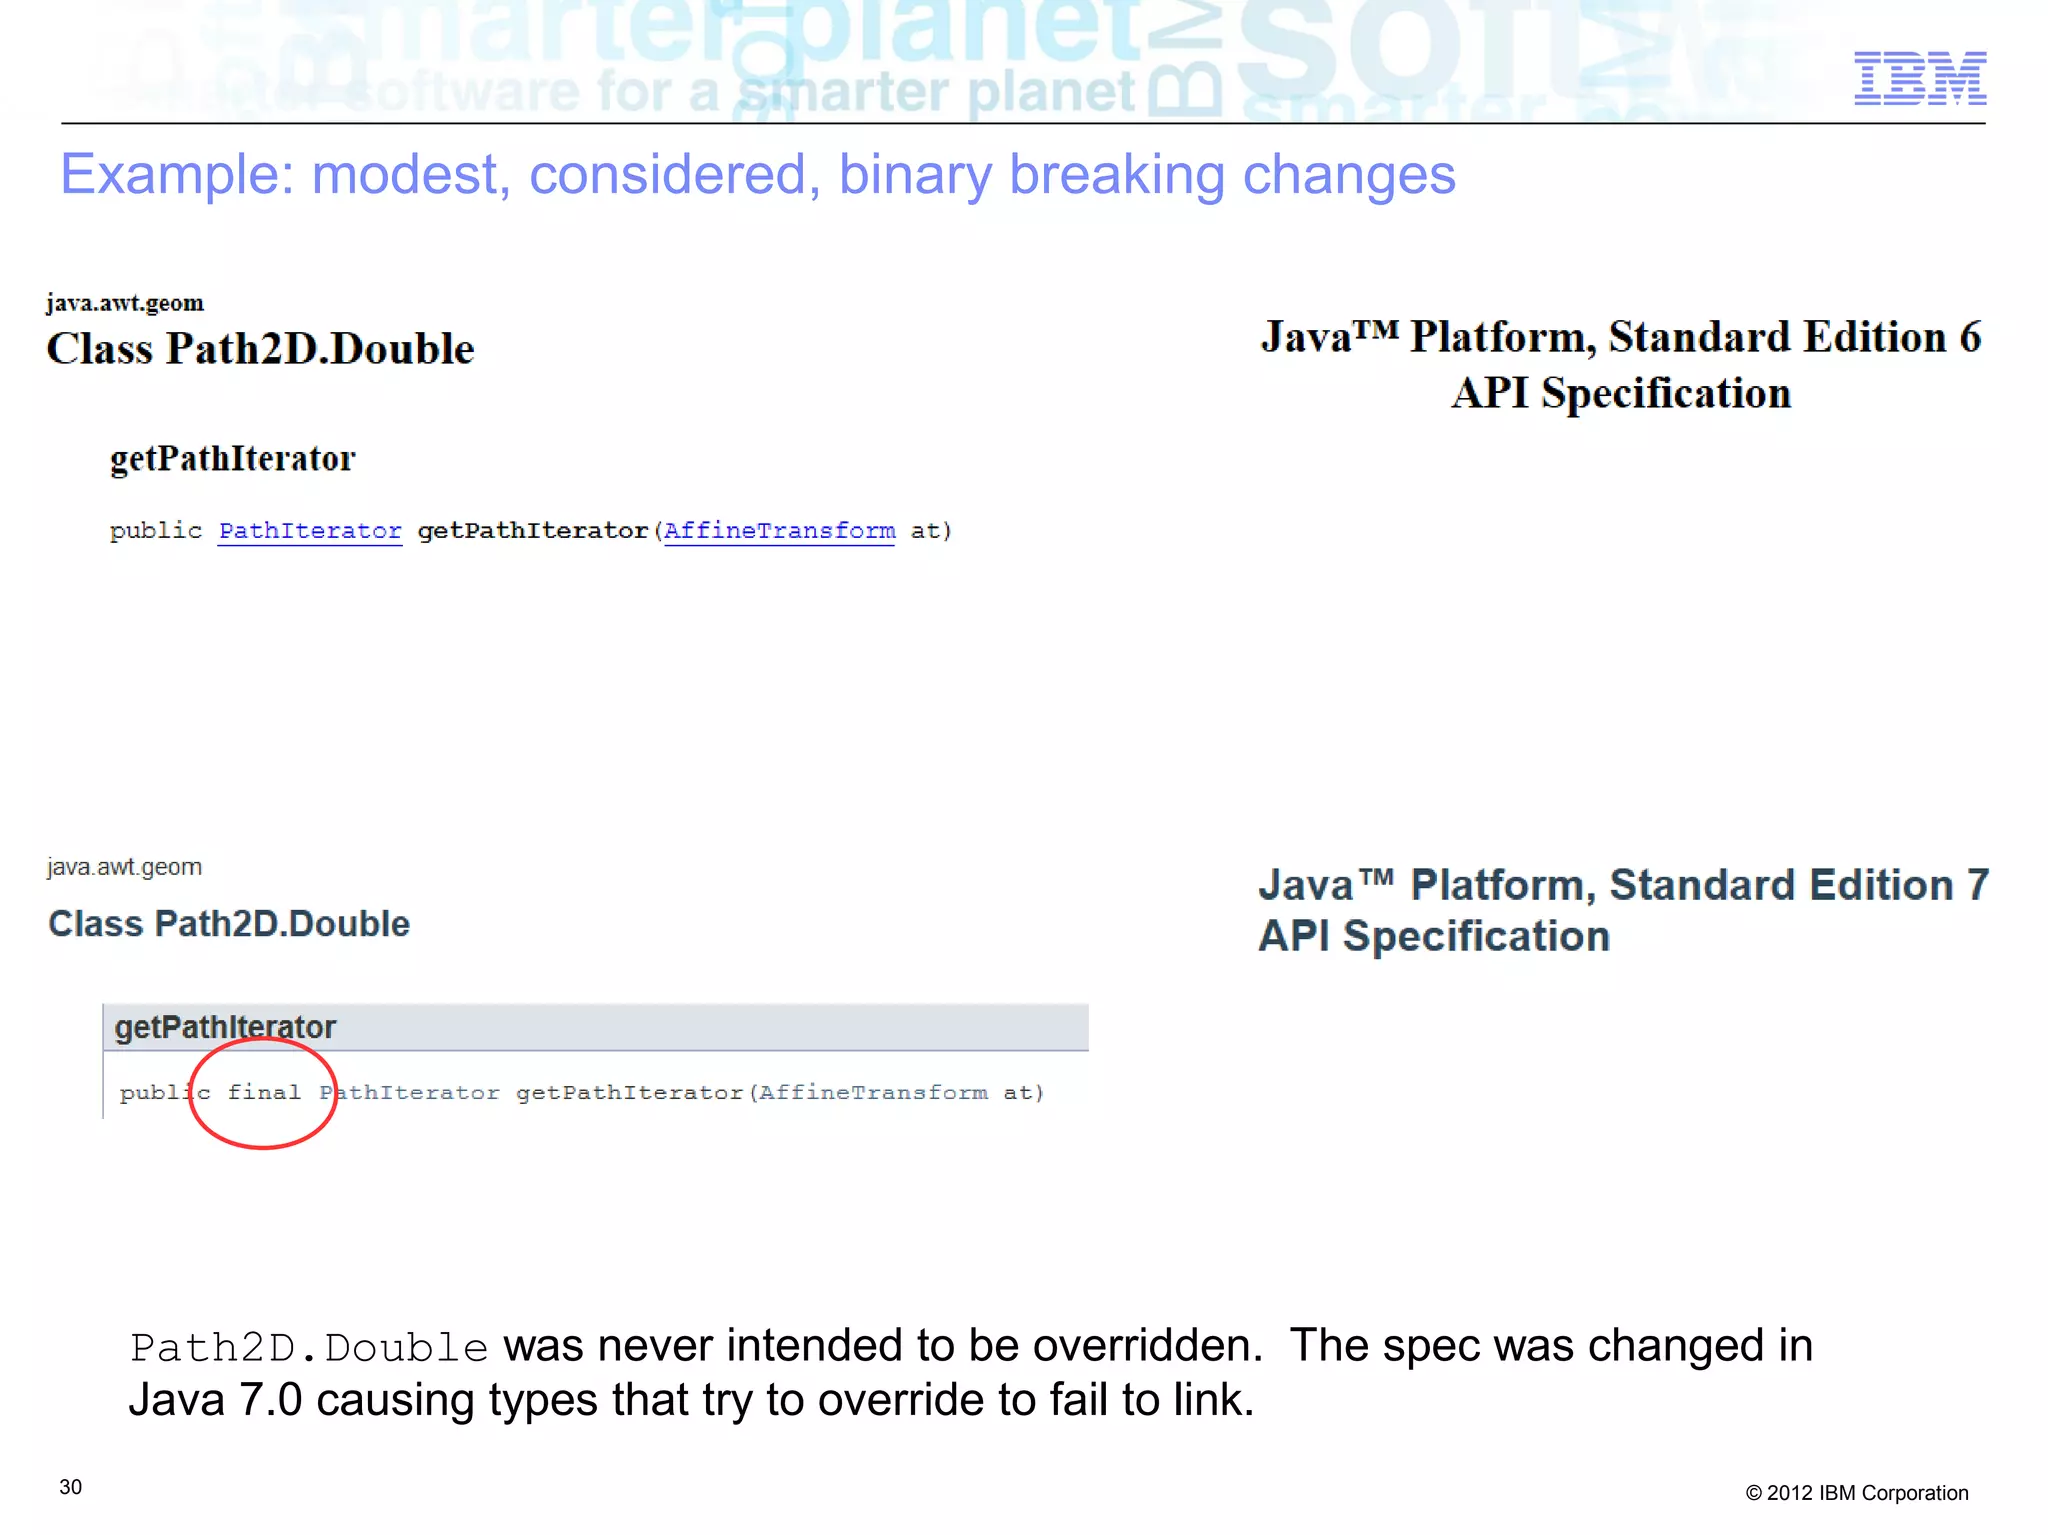
Task: Click the 'Java Platform, Standard Edition 7' heading
Action: 1623,910
